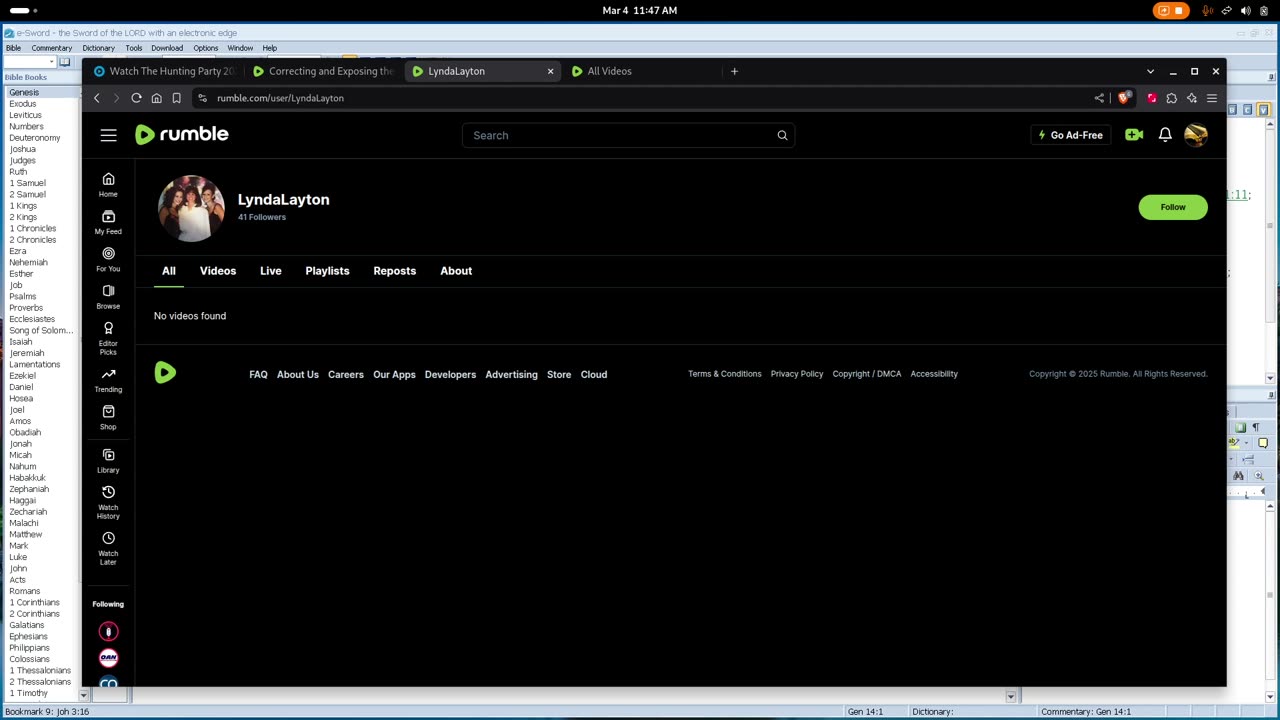The width and height of the screenshot is (1280, 720).
Task: Select Matthew in e-Sword Bible Books
Action: (26, 534)
